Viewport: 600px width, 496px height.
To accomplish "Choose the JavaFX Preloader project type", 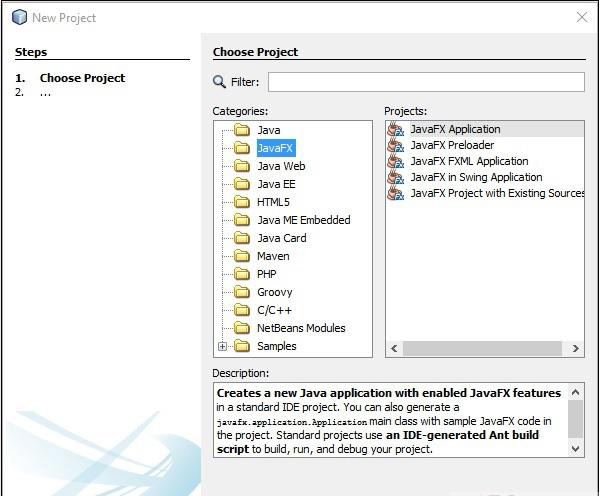I will point(452,145).
